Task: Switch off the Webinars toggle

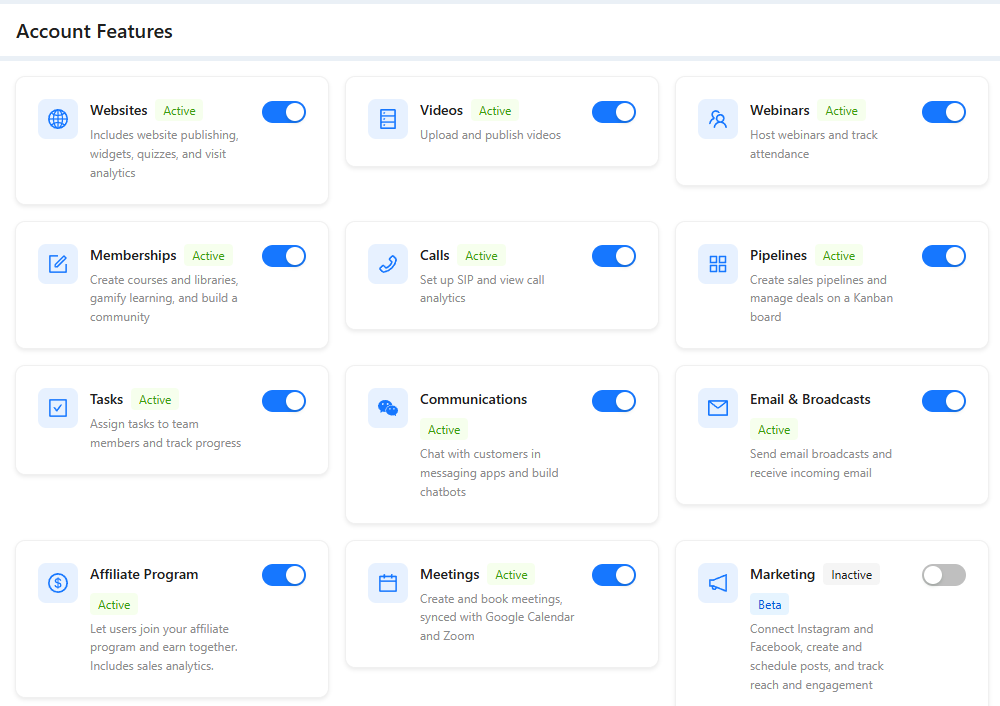Action: click(x=944, y=112)
